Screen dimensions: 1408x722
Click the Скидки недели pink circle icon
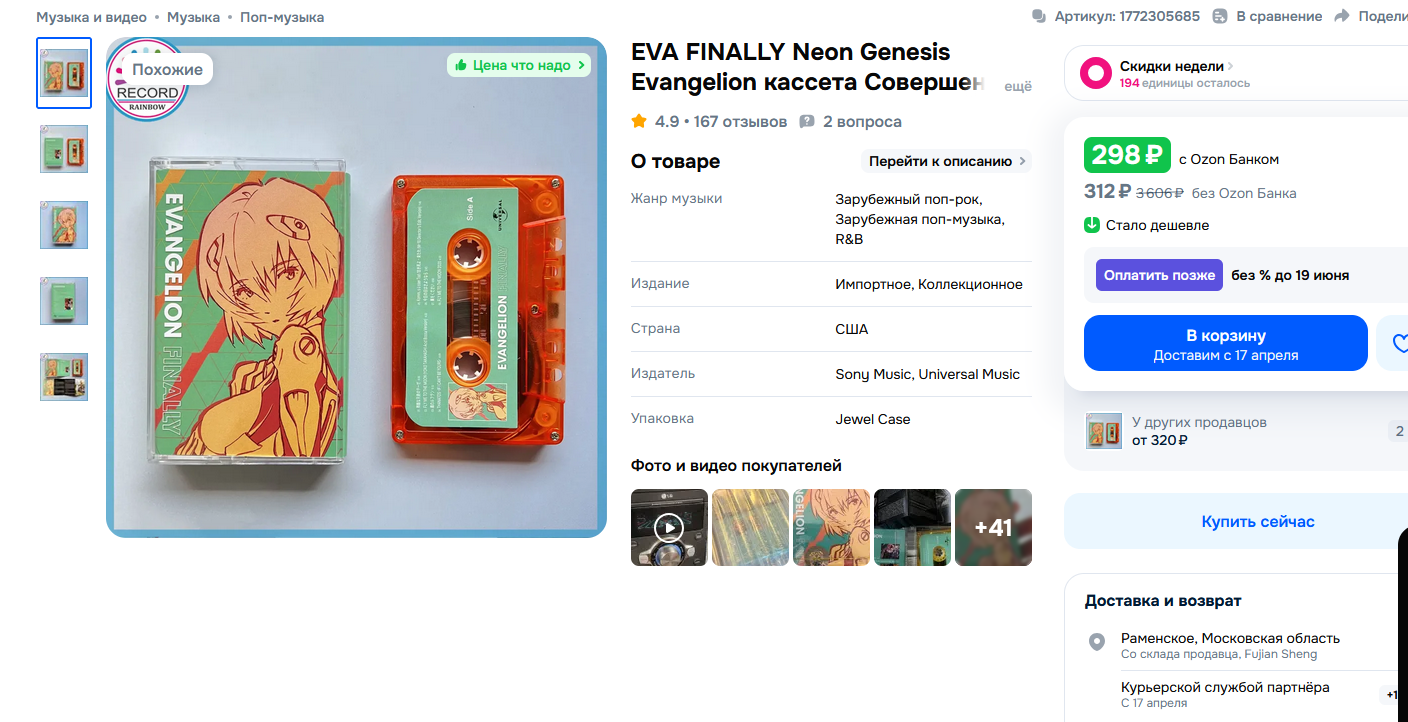1096,73
